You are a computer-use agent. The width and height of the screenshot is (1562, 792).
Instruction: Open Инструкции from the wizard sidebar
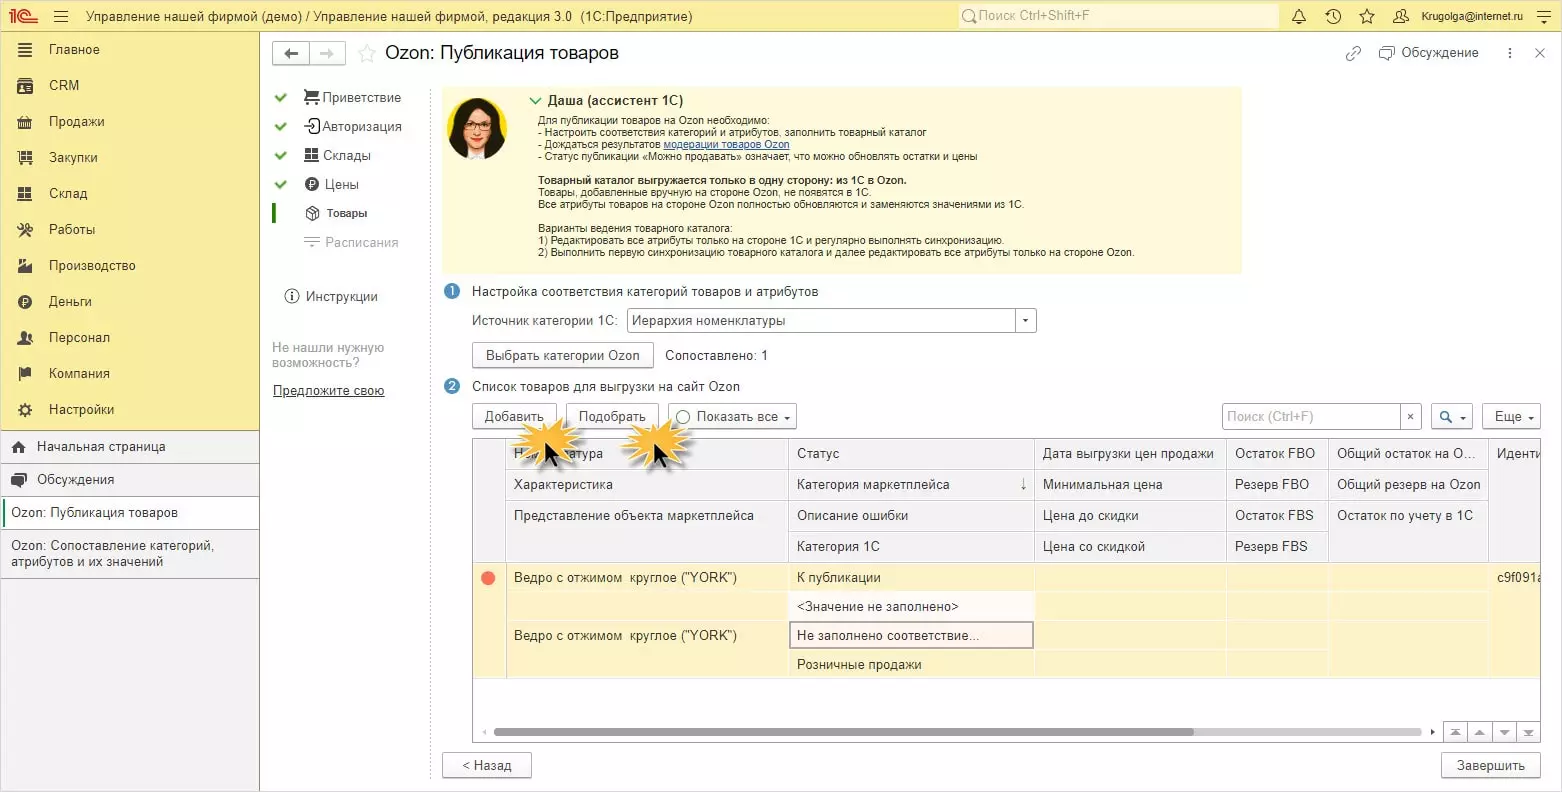pyautogui.click(x=331, y=296)
